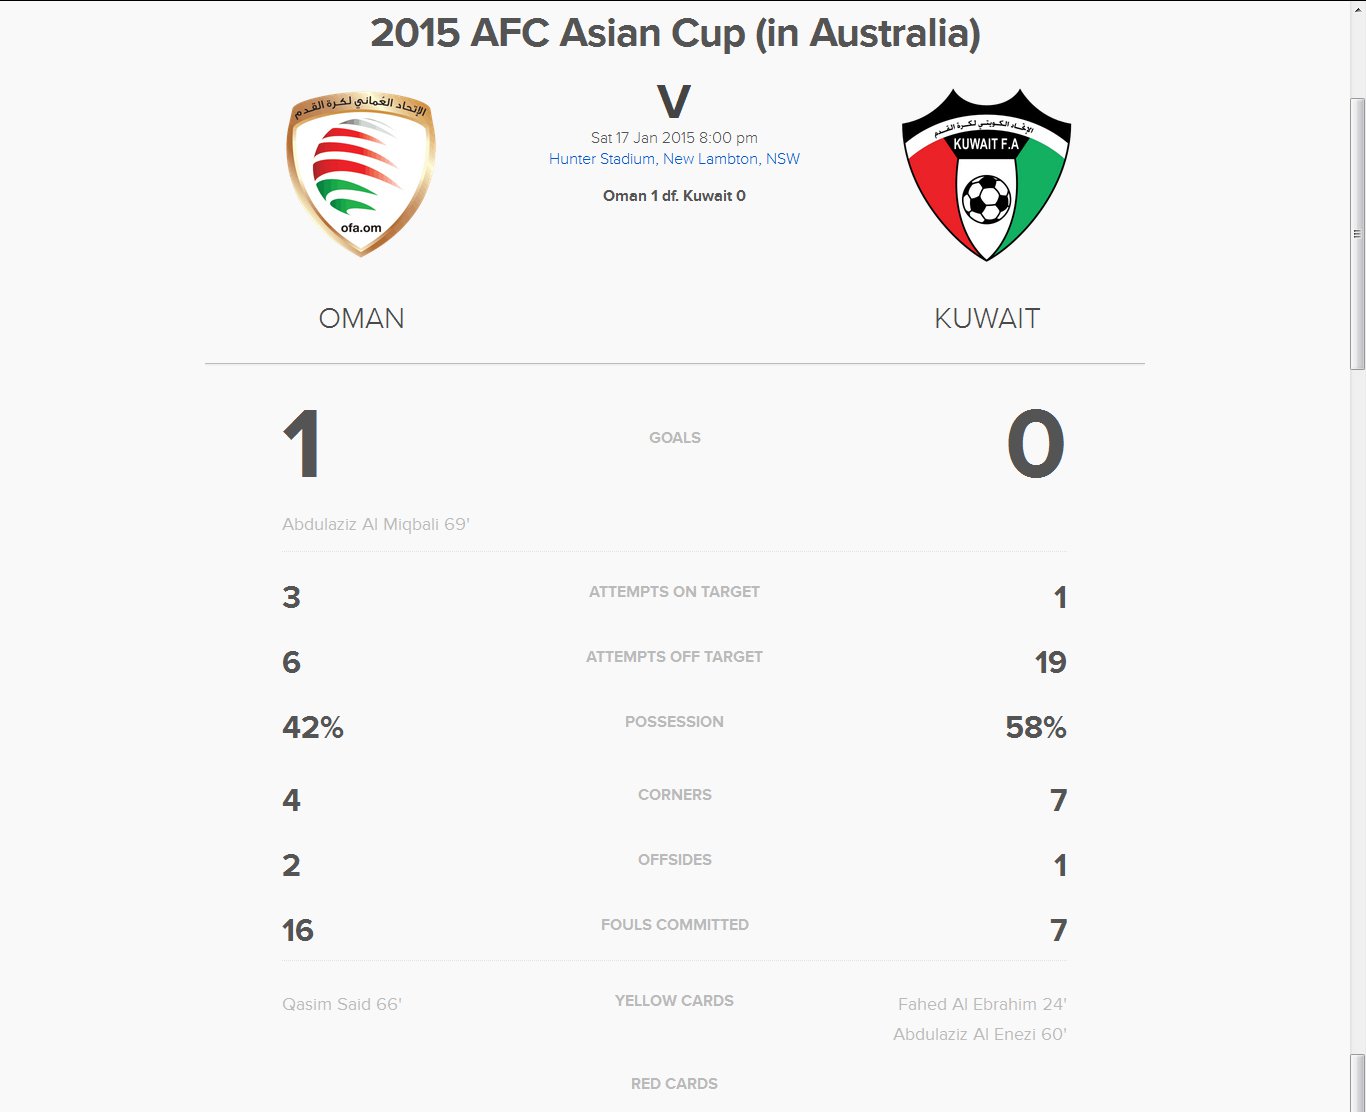Click the 2015 AFC Asian Cup heading
Image resolution: width=1366 pixels, height=1112 pixels.
[x=675, y=33]
